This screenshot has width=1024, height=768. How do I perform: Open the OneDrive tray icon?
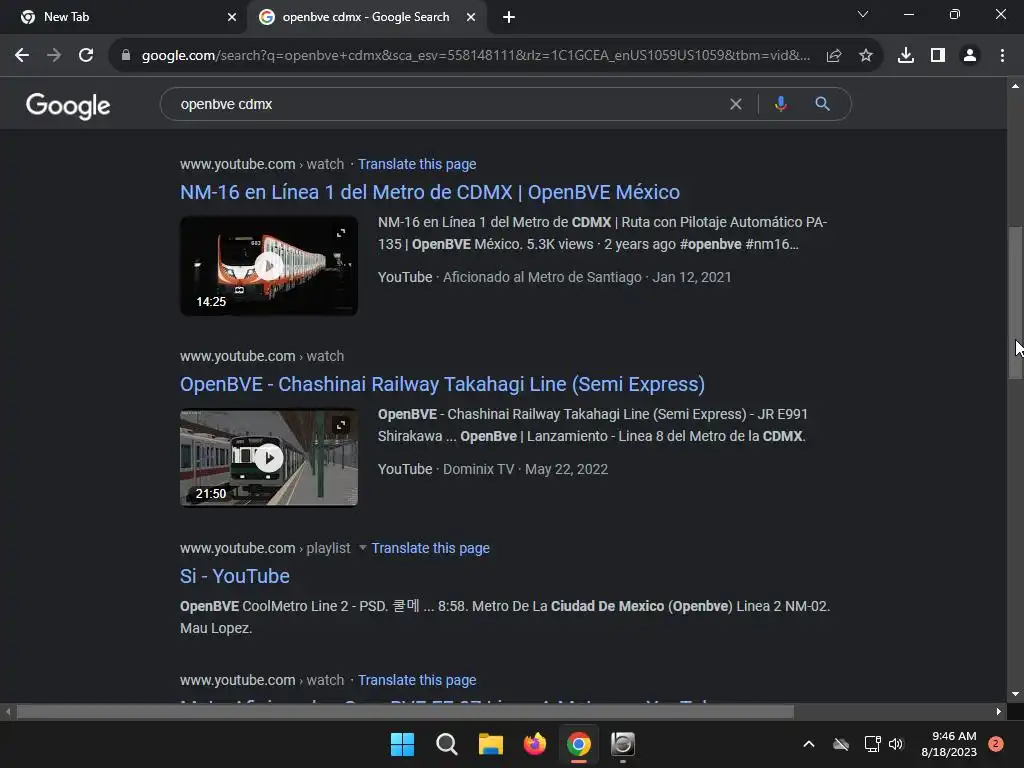[840, 744]
